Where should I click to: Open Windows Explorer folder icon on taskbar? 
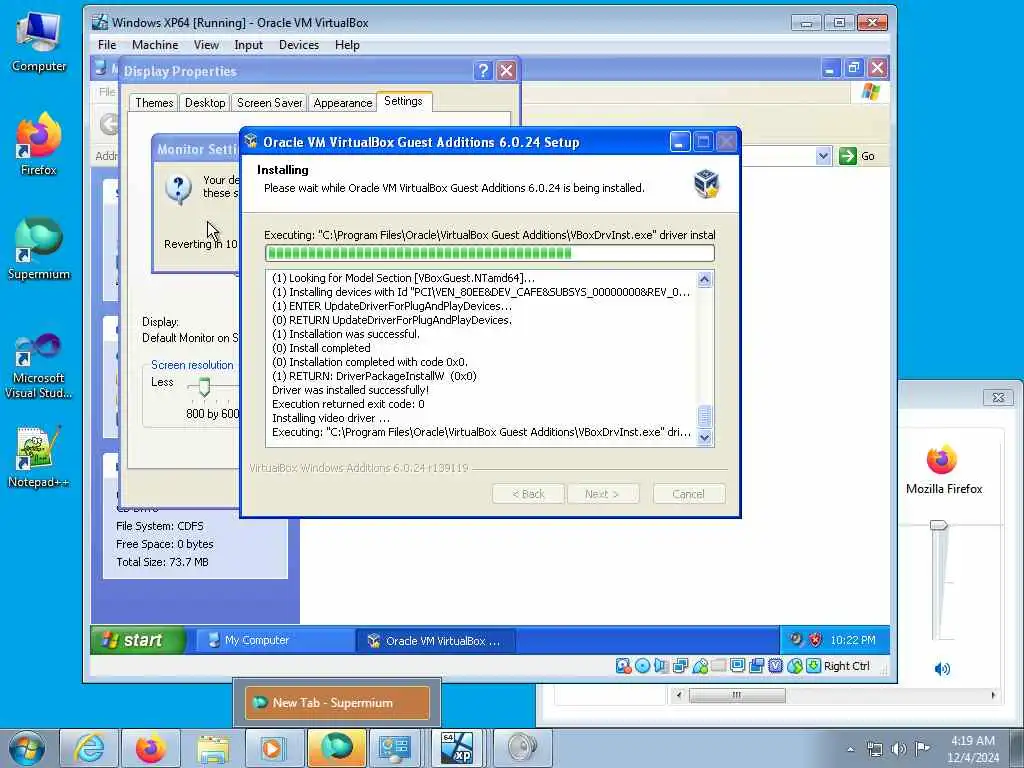[x=212, y=748]
